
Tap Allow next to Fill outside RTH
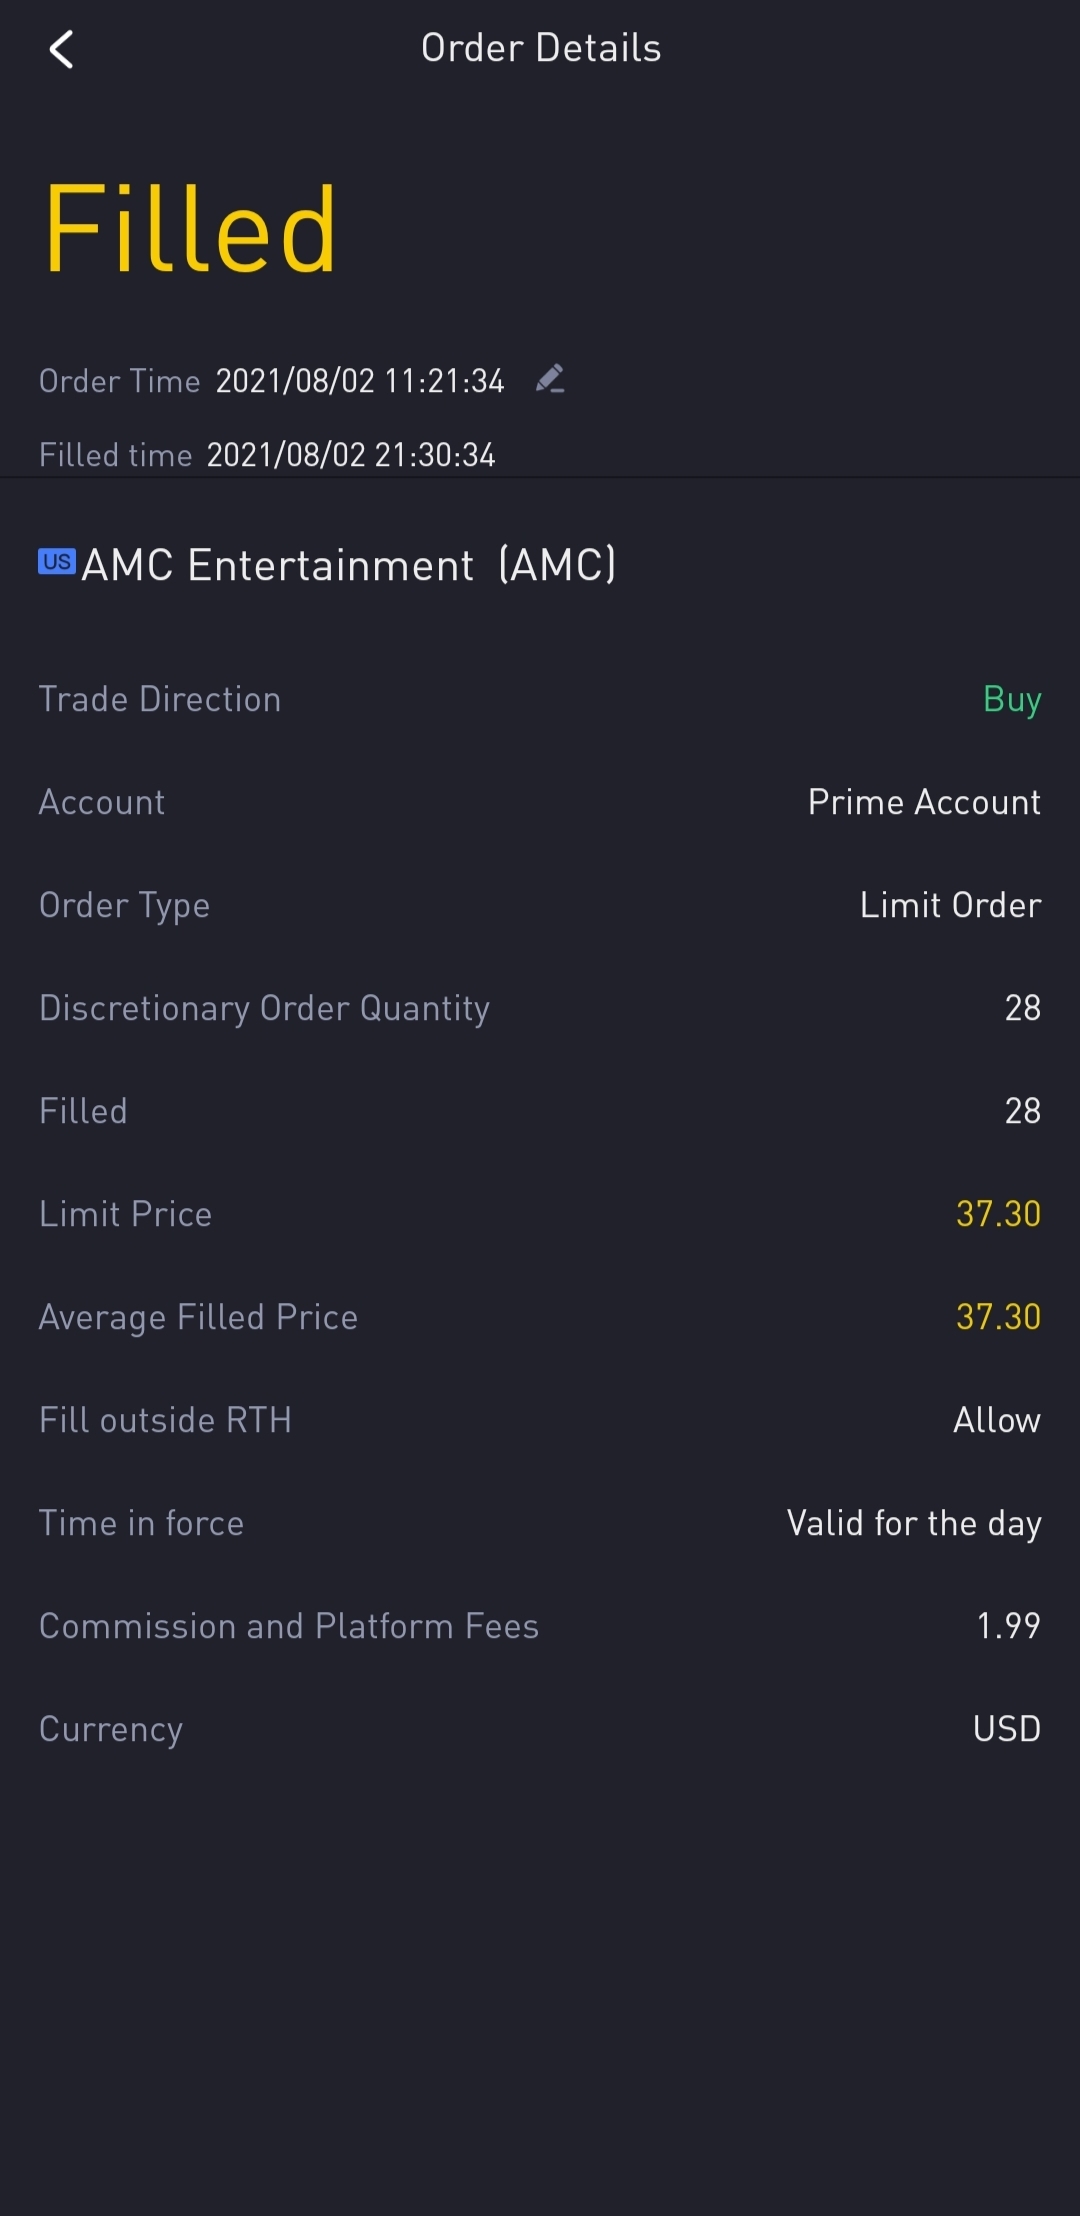pyautogui.click(x=996, y=1420)
